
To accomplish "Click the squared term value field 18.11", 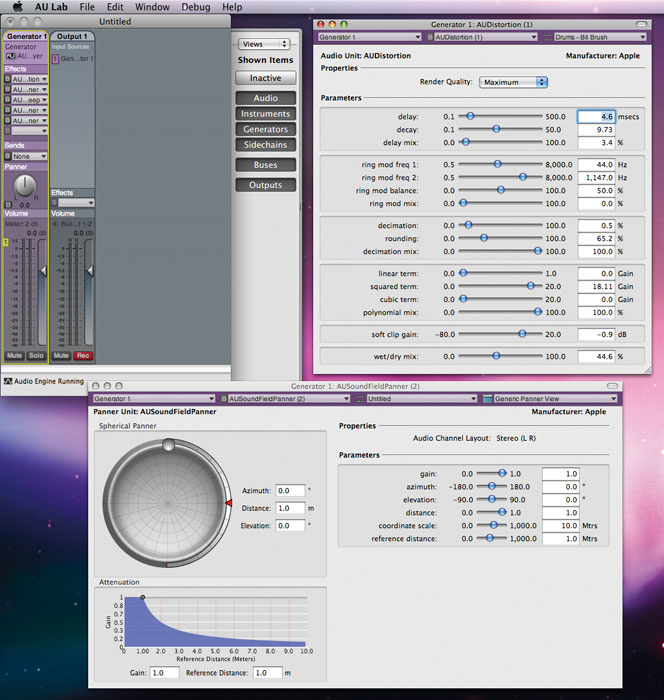I will pos(596,286).
